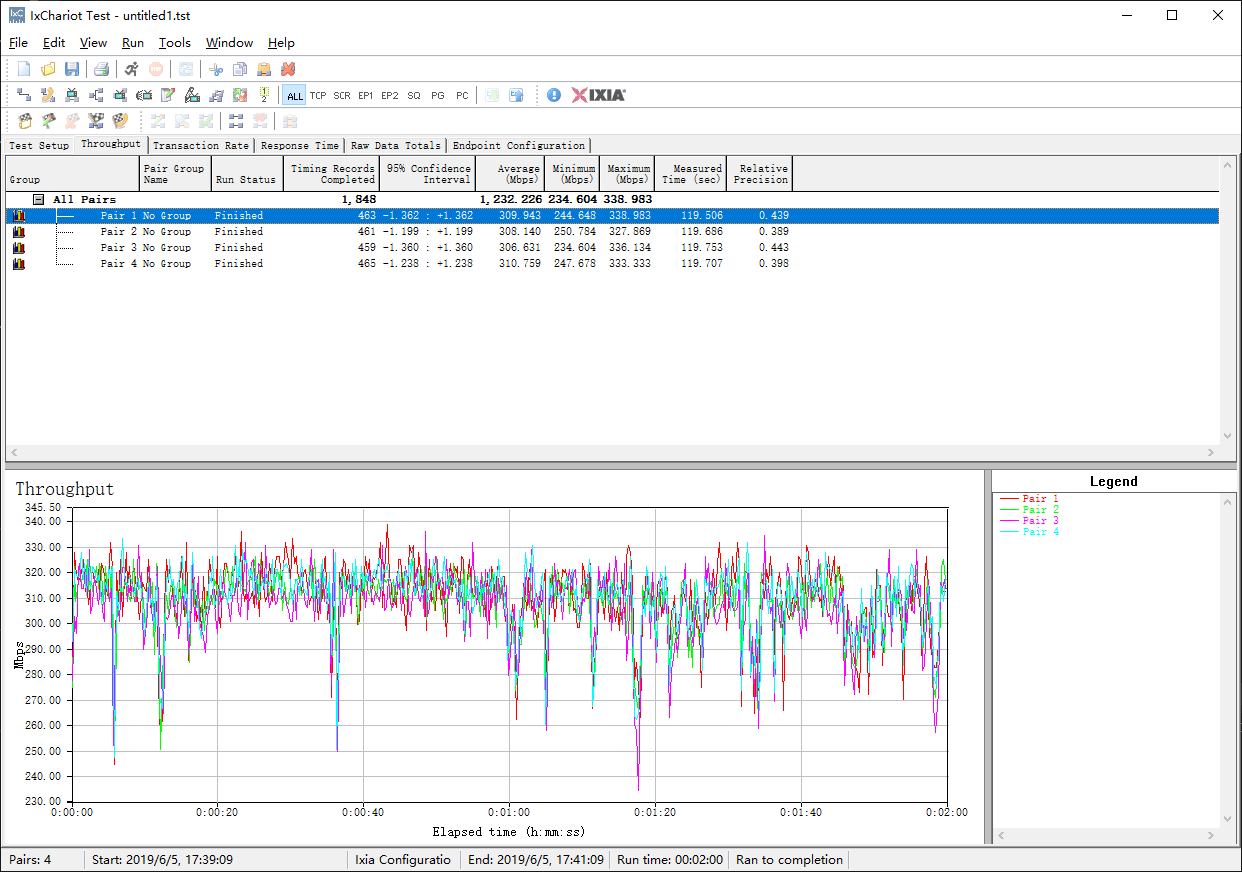The image size is (1242, 872).
Task: Click the Paste clipboard icon
Action: 264,69
